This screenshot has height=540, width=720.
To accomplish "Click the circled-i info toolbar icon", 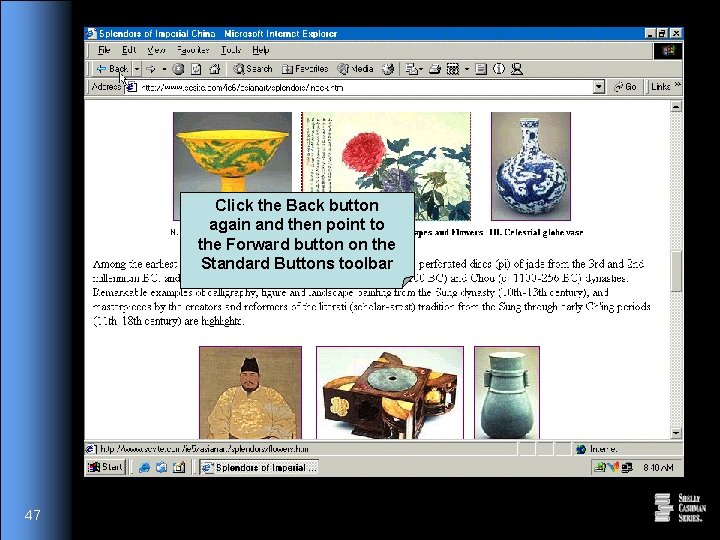I will coord(499,69).
